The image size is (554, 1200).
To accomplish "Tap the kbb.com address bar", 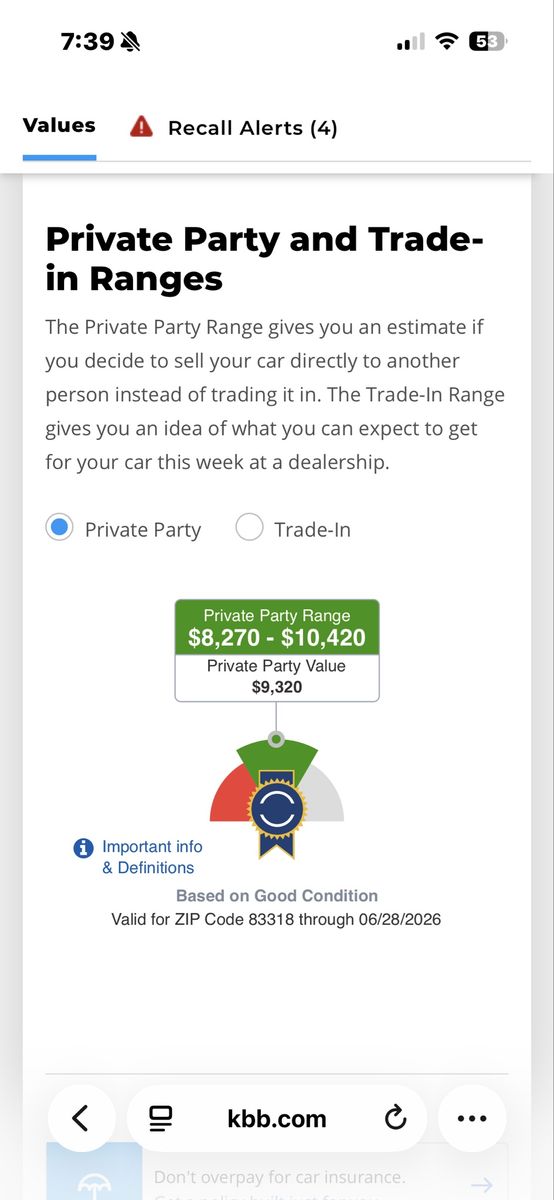I will 277,1118.
